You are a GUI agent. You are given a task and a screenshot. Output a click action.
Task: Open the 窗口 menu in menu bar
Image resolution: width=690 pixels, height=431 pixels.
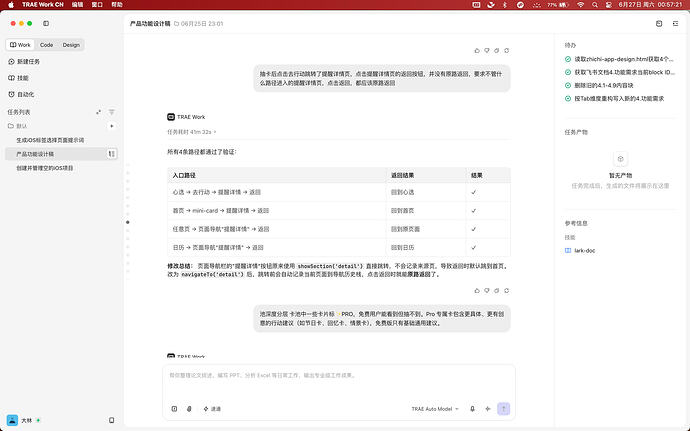coord(97,4)
